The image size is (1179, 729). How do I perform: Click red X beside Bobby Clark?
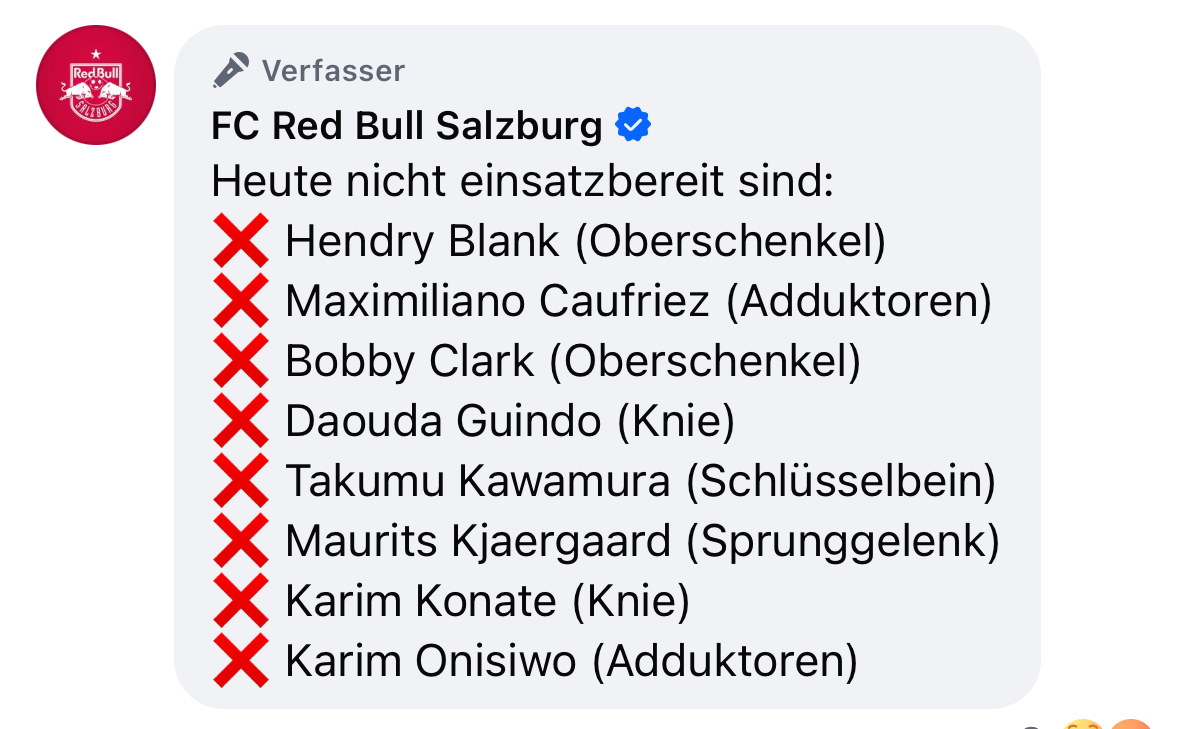click(241, 361)
